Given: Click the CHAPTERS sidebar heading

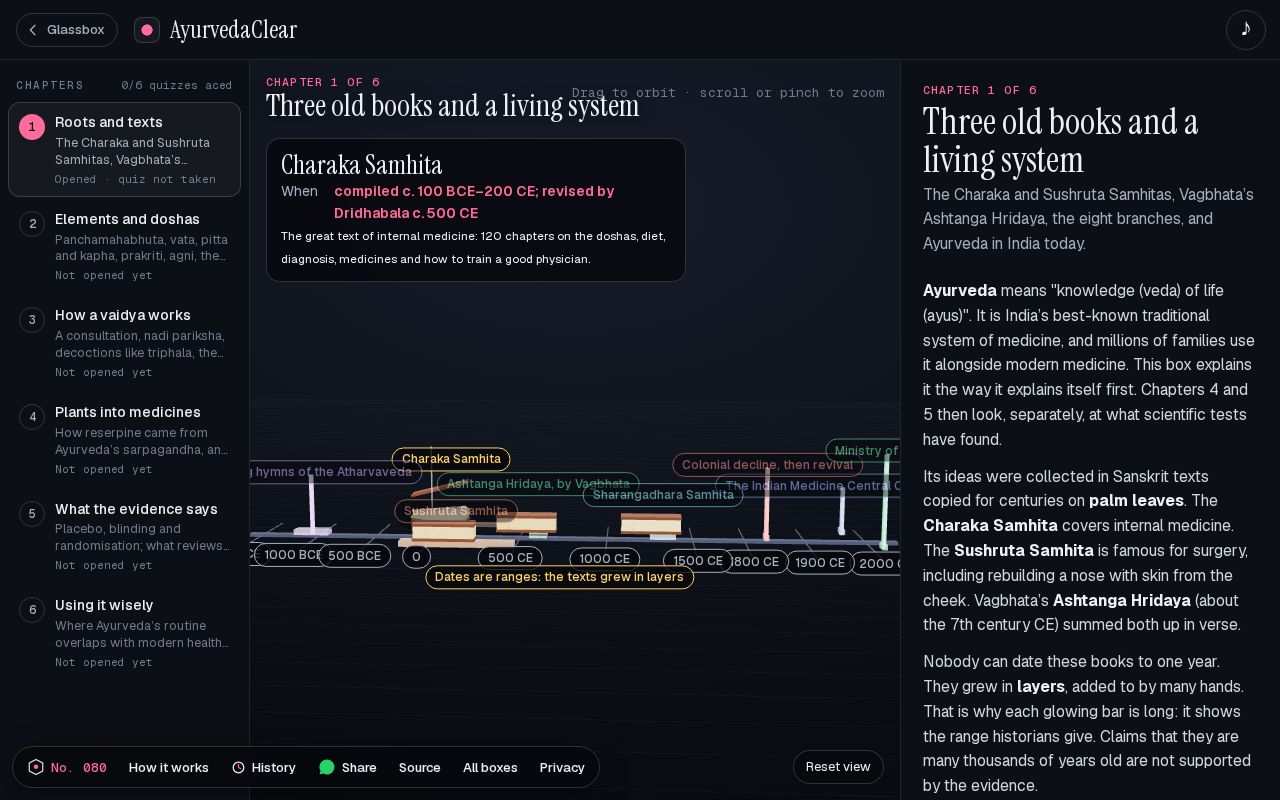Looking at the screenshot, I should 50,86.
